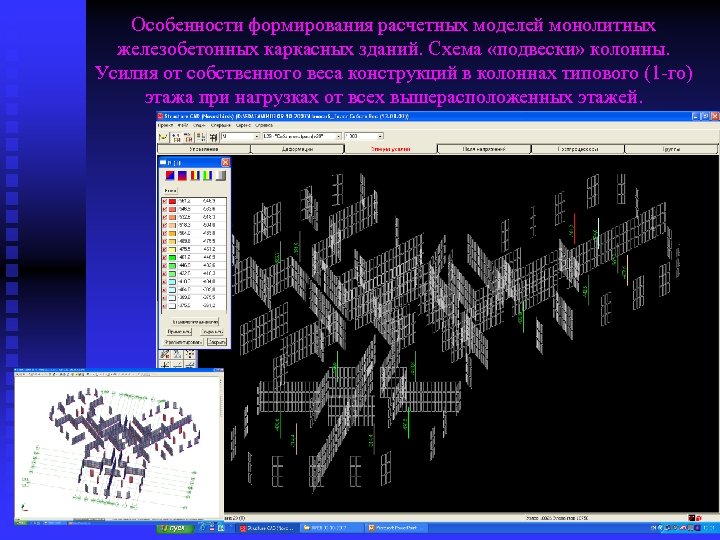The image size is (720, 540).
Task: Click the Windows Start (пуск) button
Action: click(x=175, y=529)
